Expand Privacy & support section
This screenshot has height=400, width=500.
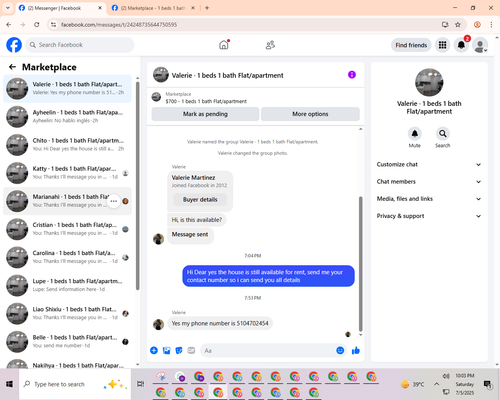[x=429, y=216]
